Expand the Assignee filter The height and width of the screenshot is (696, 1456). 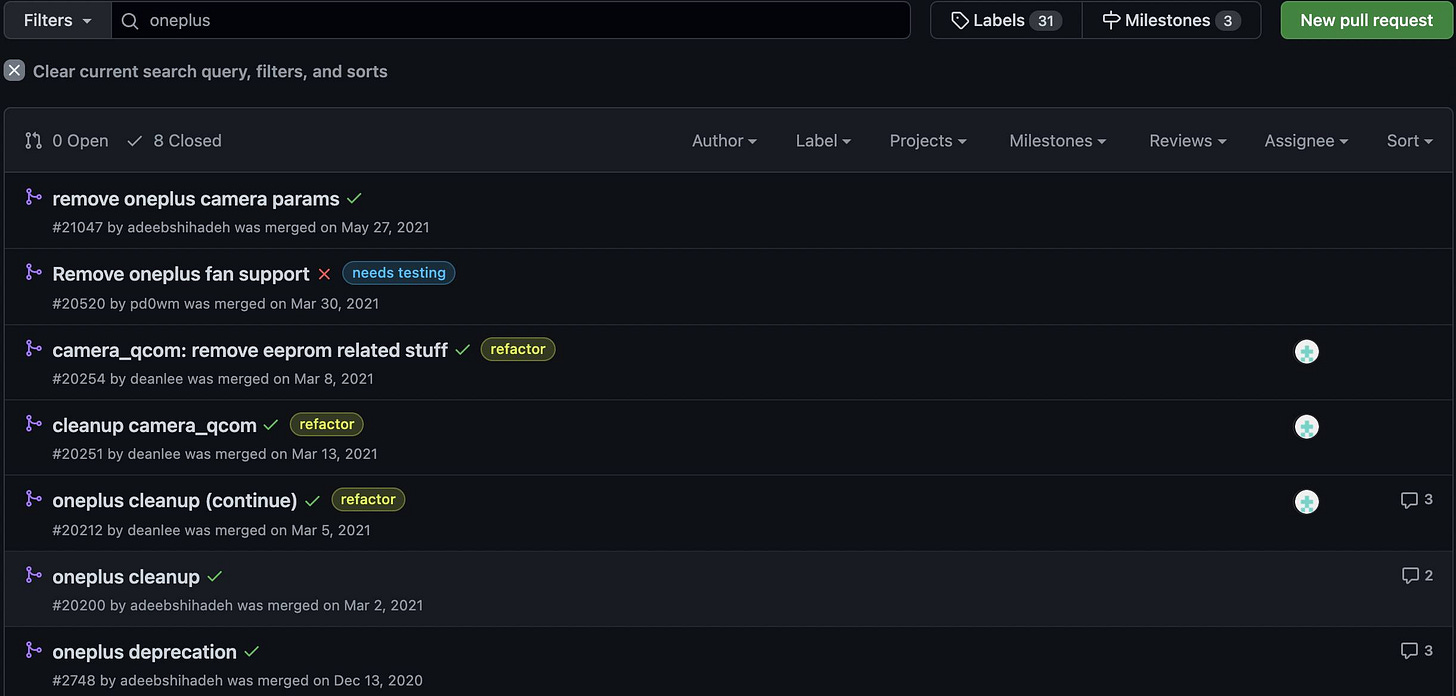(1306, 141)
